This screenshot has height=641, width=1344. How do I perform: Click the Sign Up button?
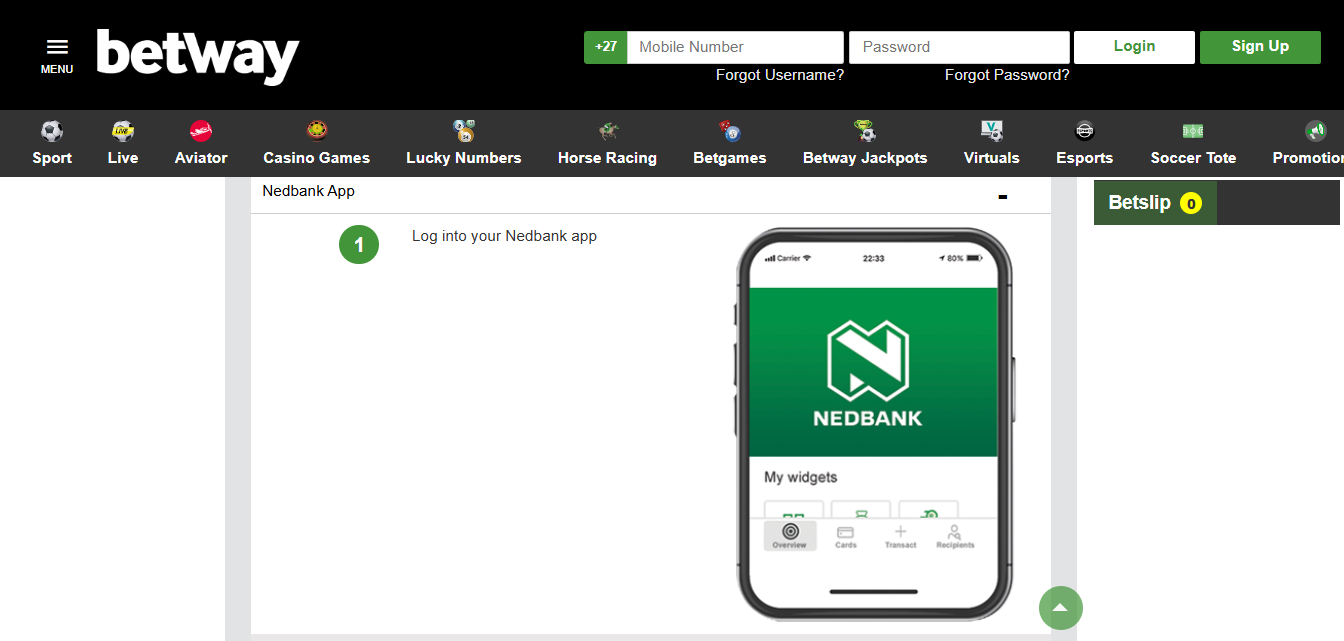click(1259, 46)
